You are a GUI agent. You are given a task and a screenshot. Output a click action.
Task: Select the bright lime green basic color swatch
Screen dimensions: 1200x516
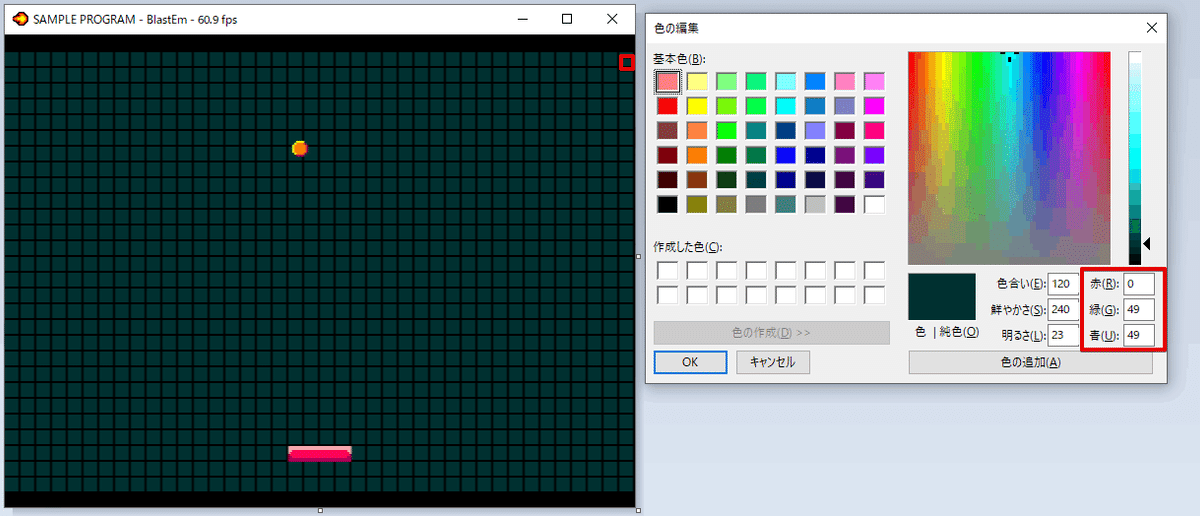727,130
